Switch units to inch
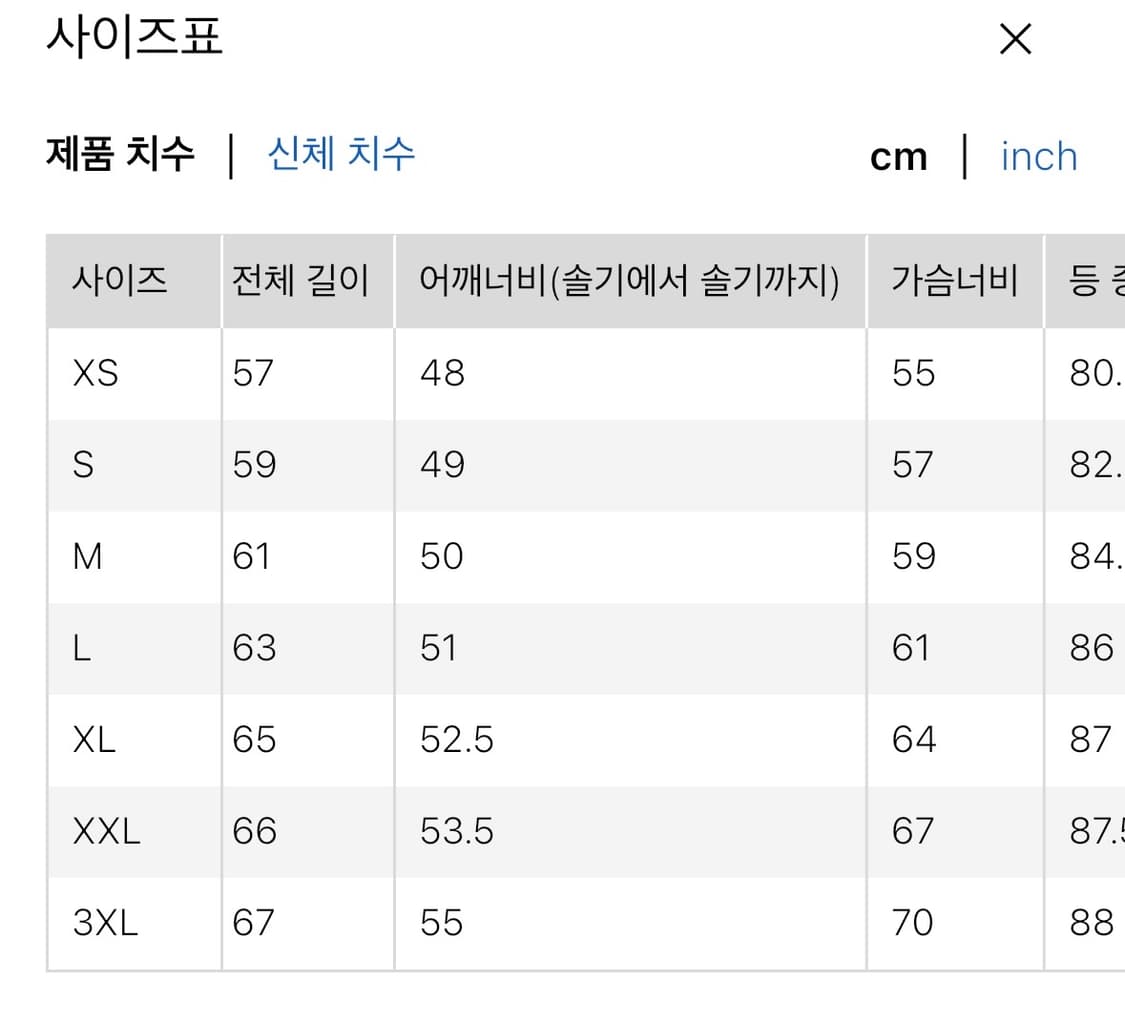Screen dimensions: 1125x1024 point(1038,156)
